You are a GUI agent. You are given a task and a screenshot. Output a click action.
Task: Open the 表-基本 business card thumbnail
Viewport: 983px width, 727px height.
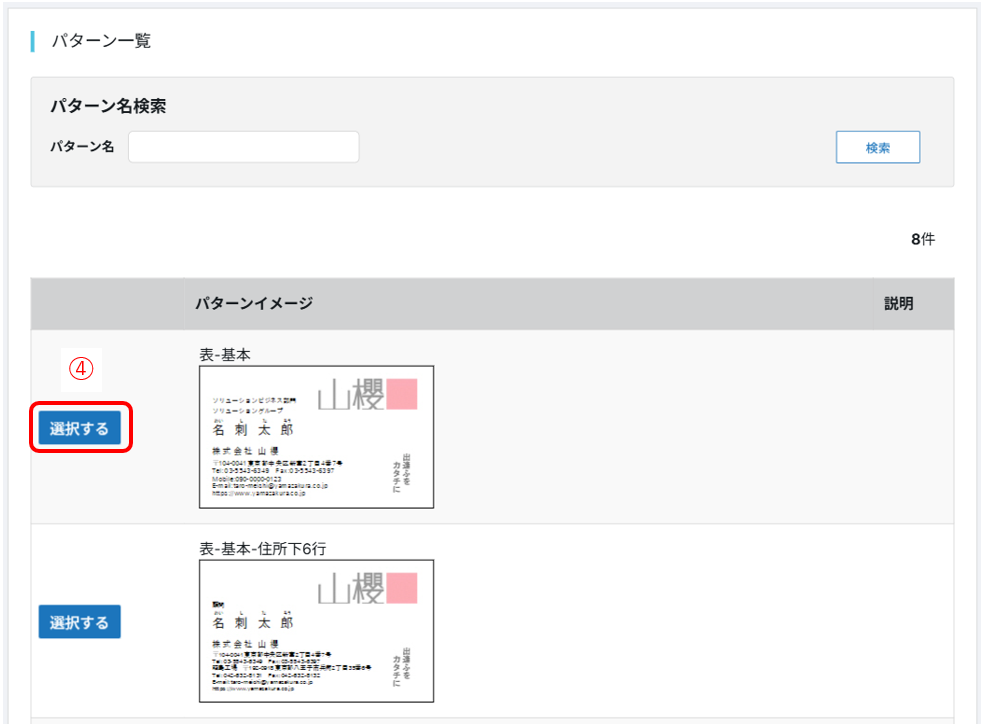(316, 437)
